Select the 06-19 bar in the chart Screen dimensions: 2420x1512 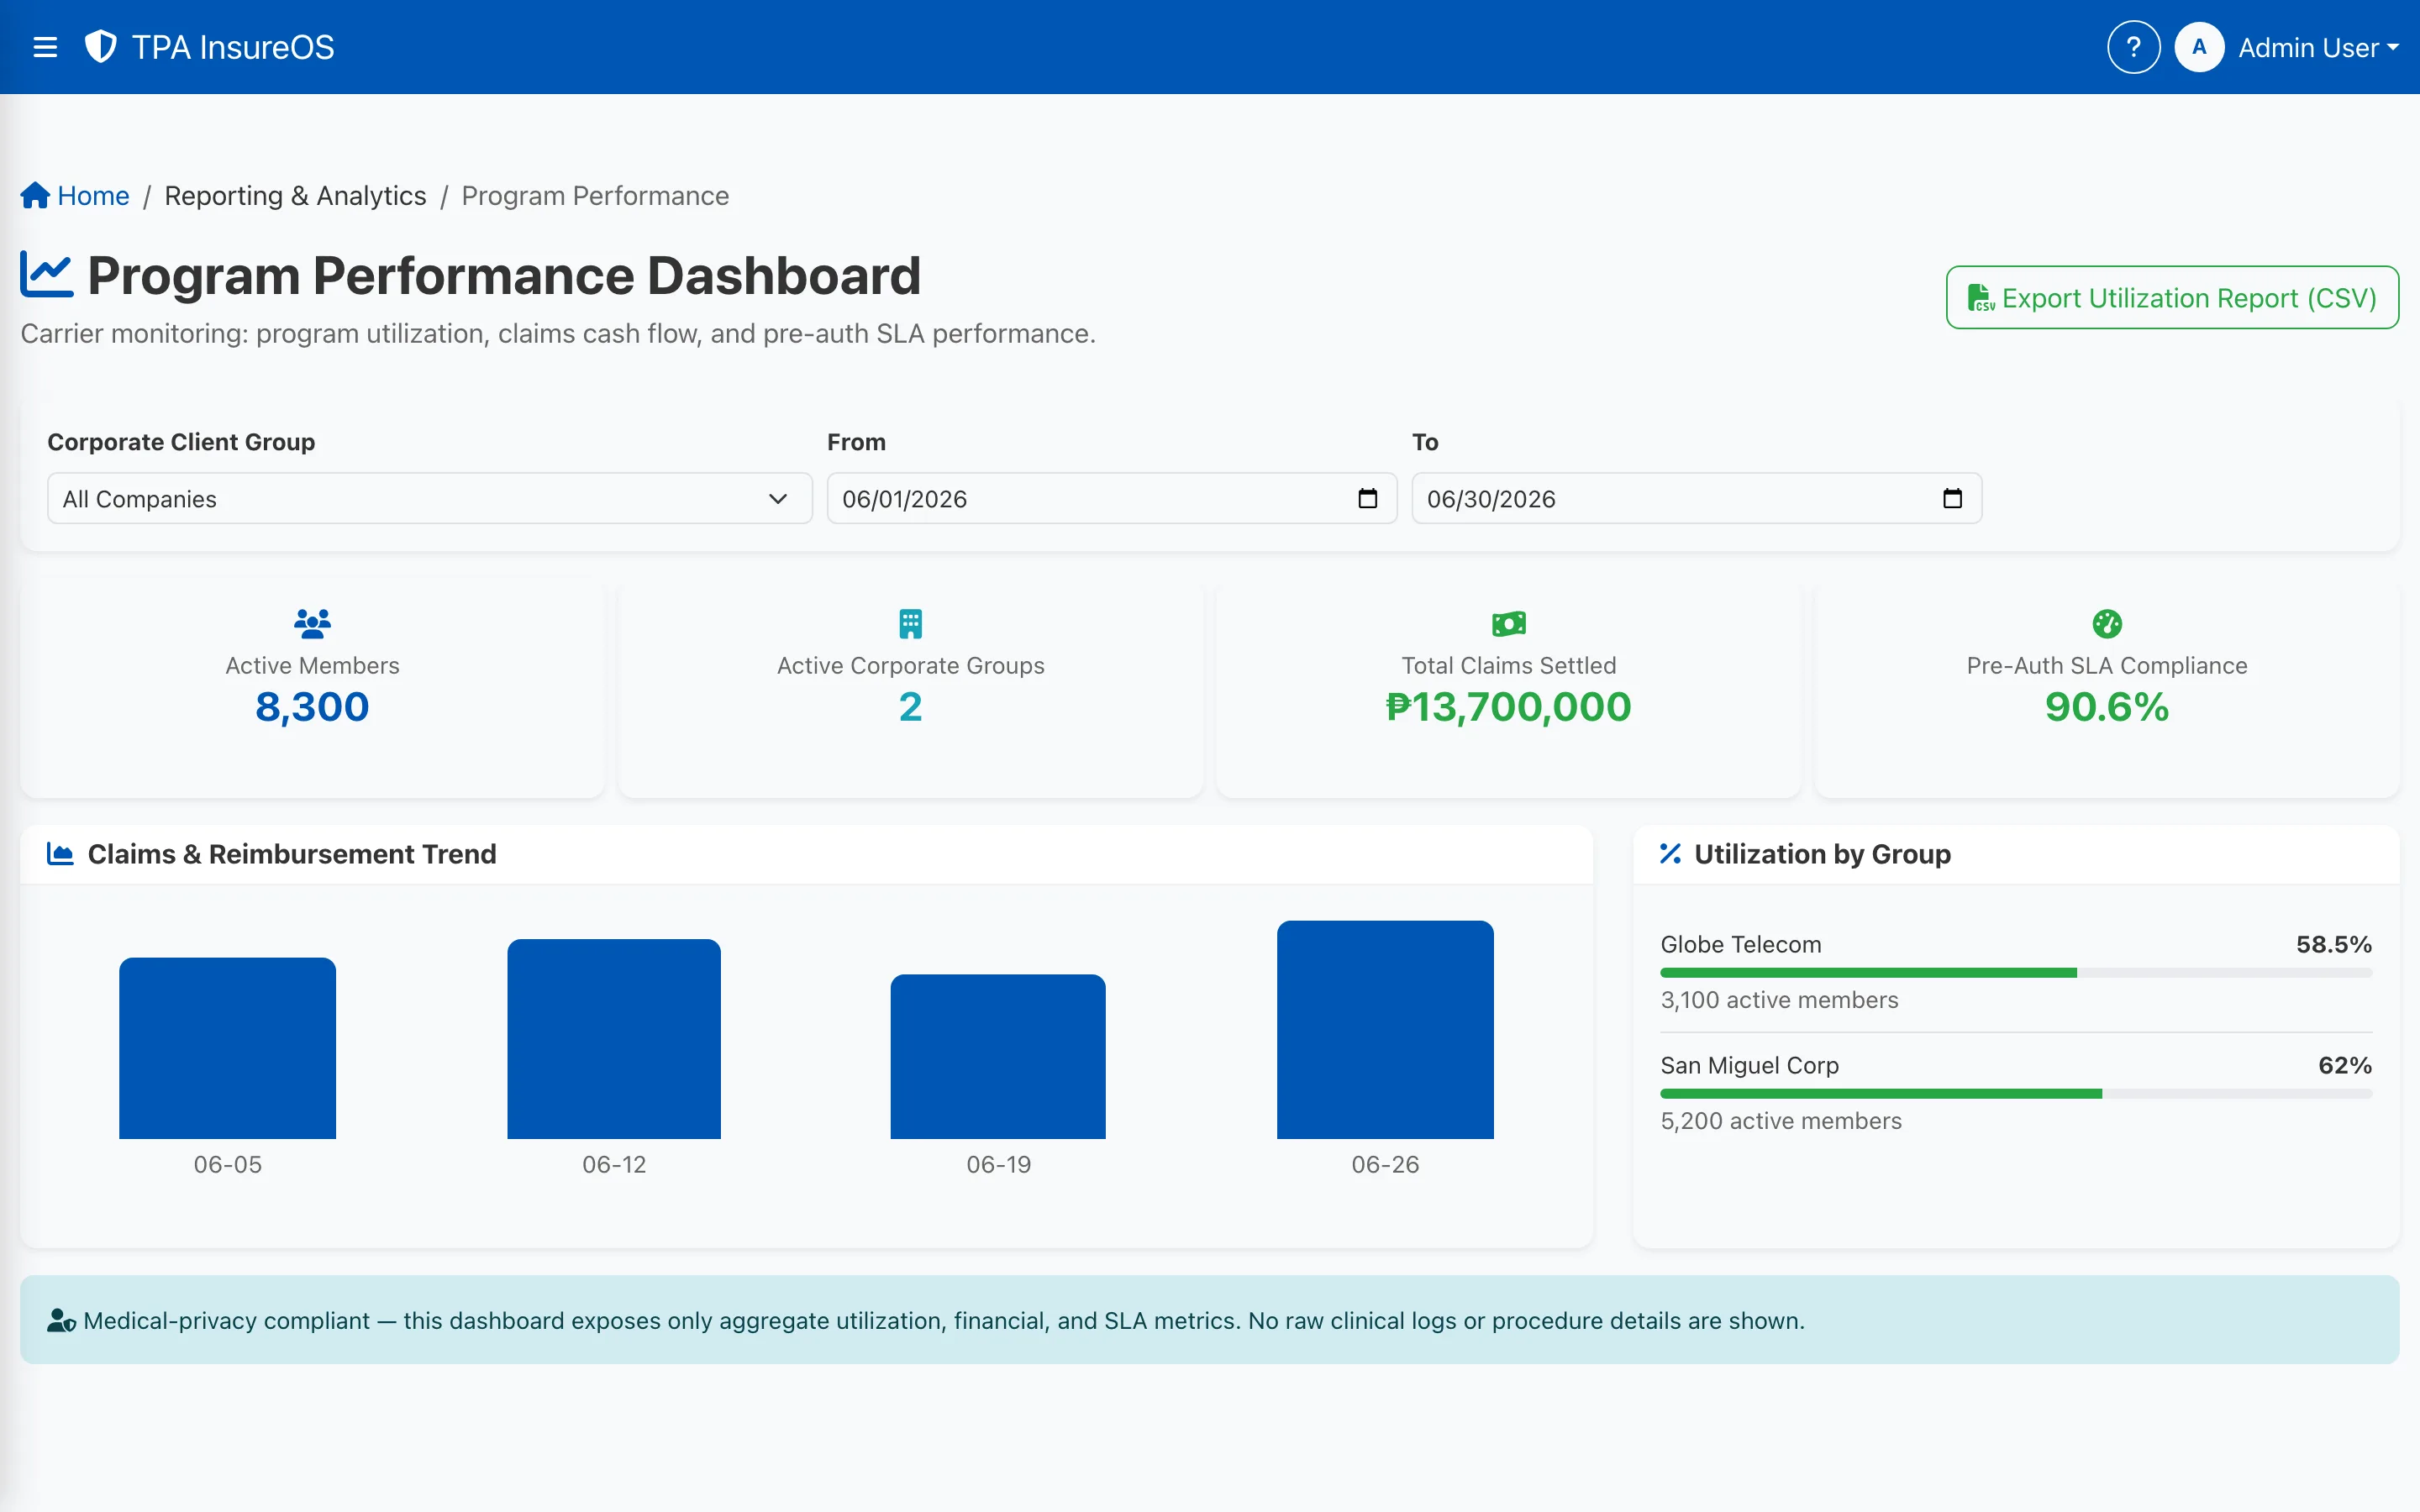(x=998, y=1057)
